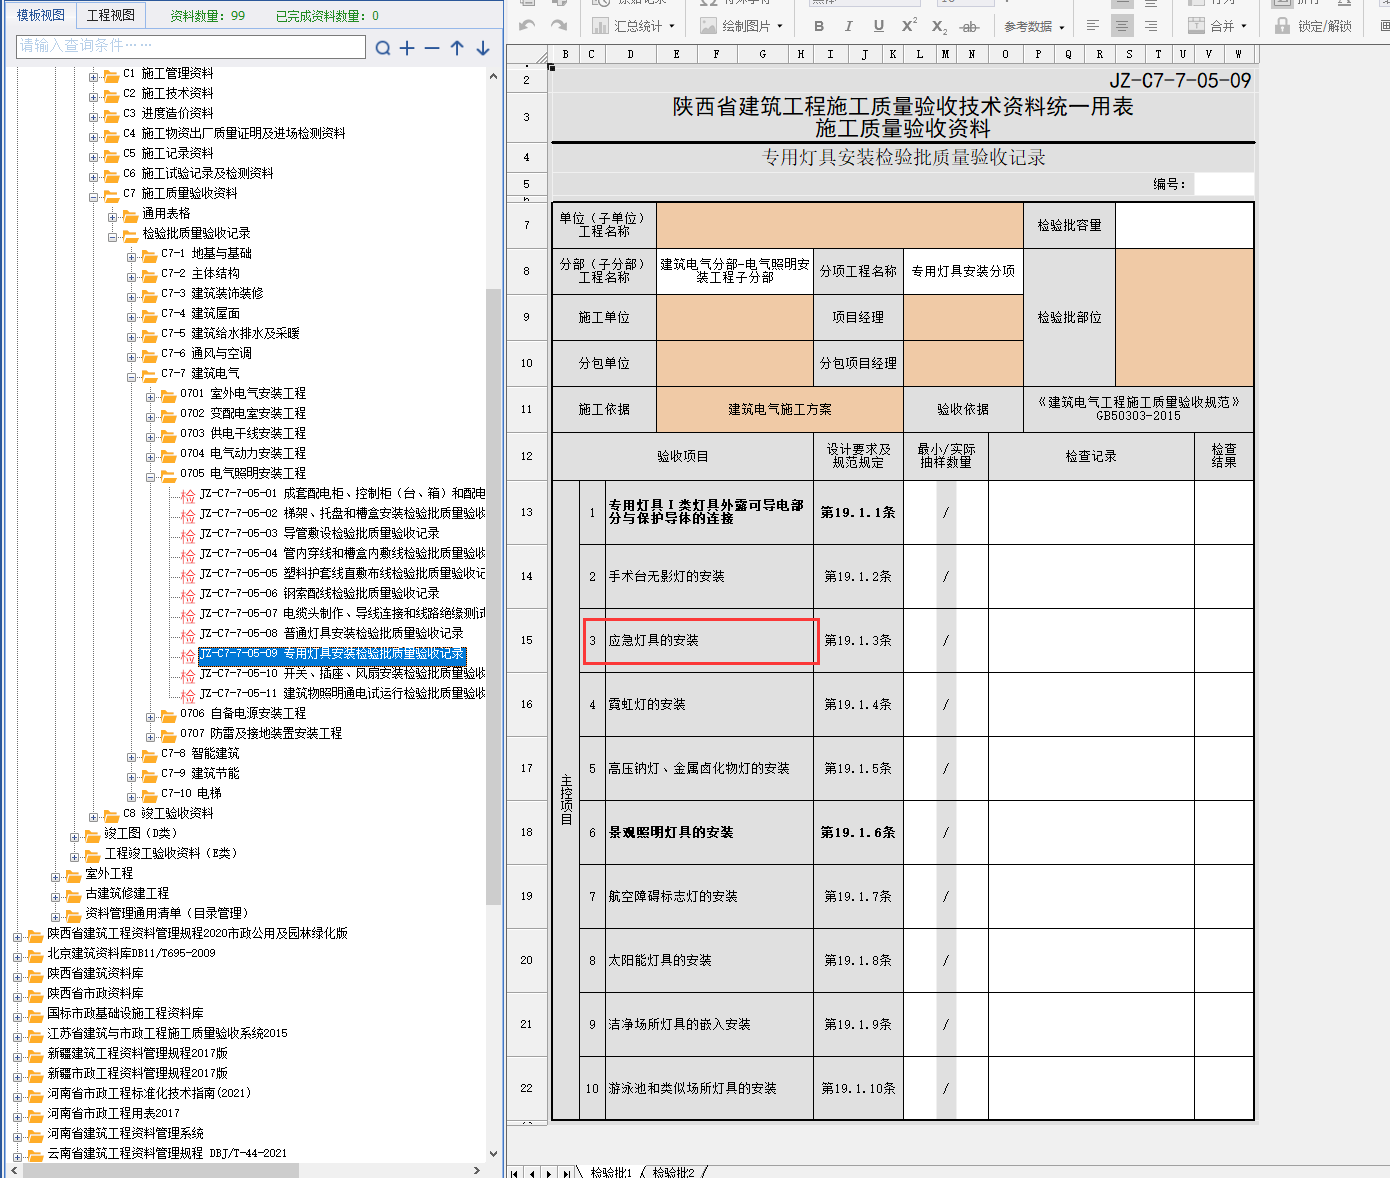
Task: Click the 第19.1.7条 cell
Action: [858, 896]
